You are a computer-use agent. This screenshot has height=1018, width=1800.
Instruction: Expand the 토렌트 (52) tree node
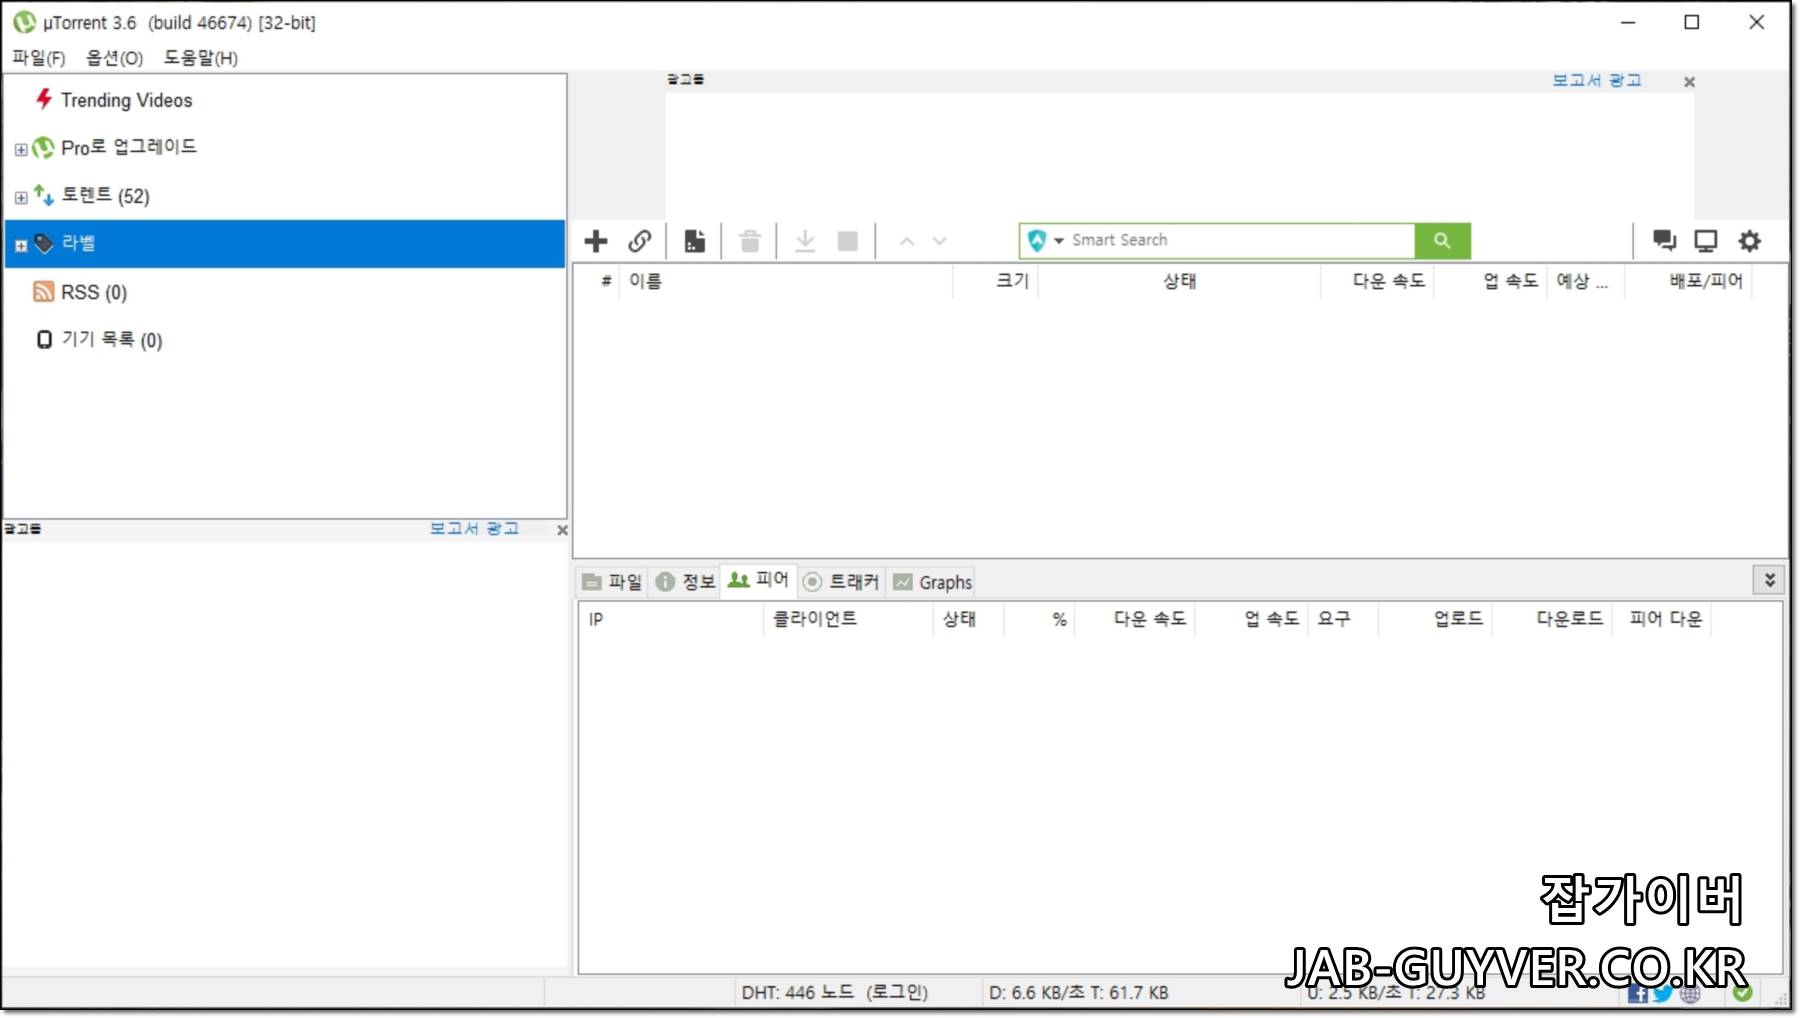click(21, 198)
